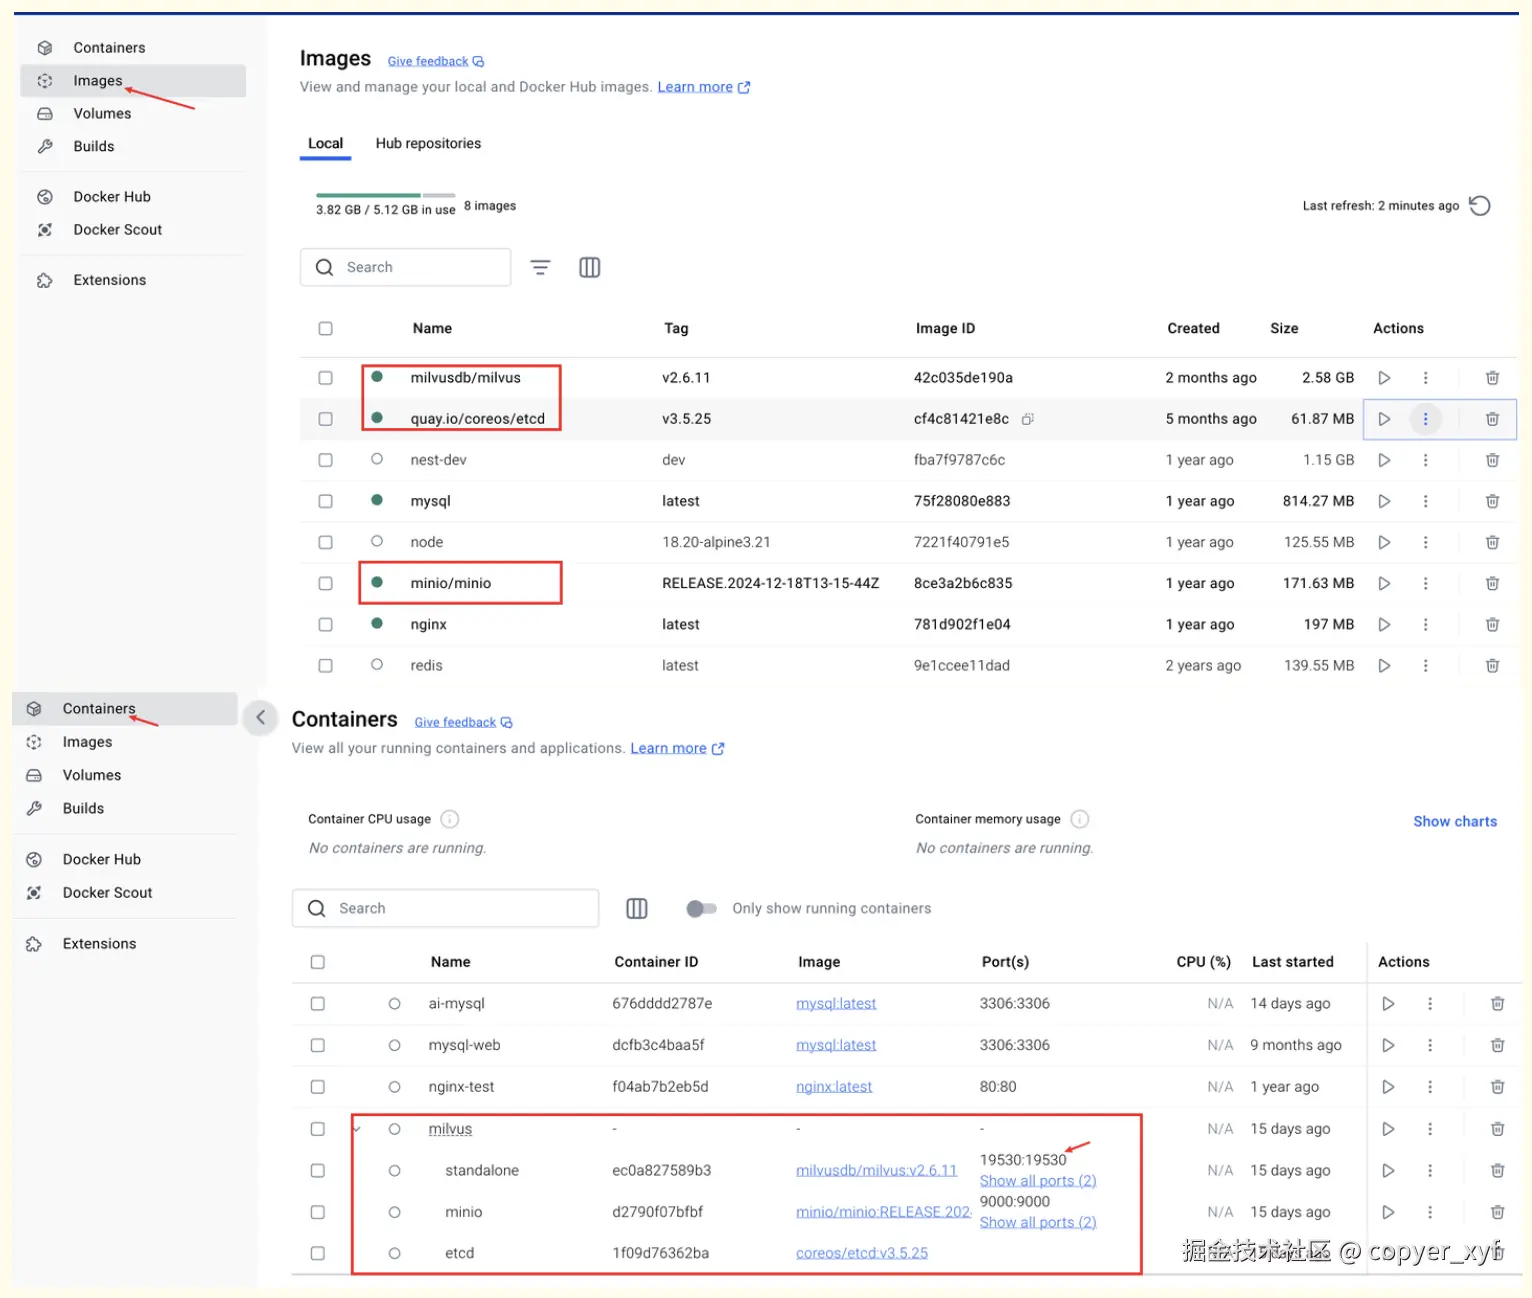1532x1298 pixels.
Task: Open Learn more link under Images heading
Action: (x=703, y=87)
